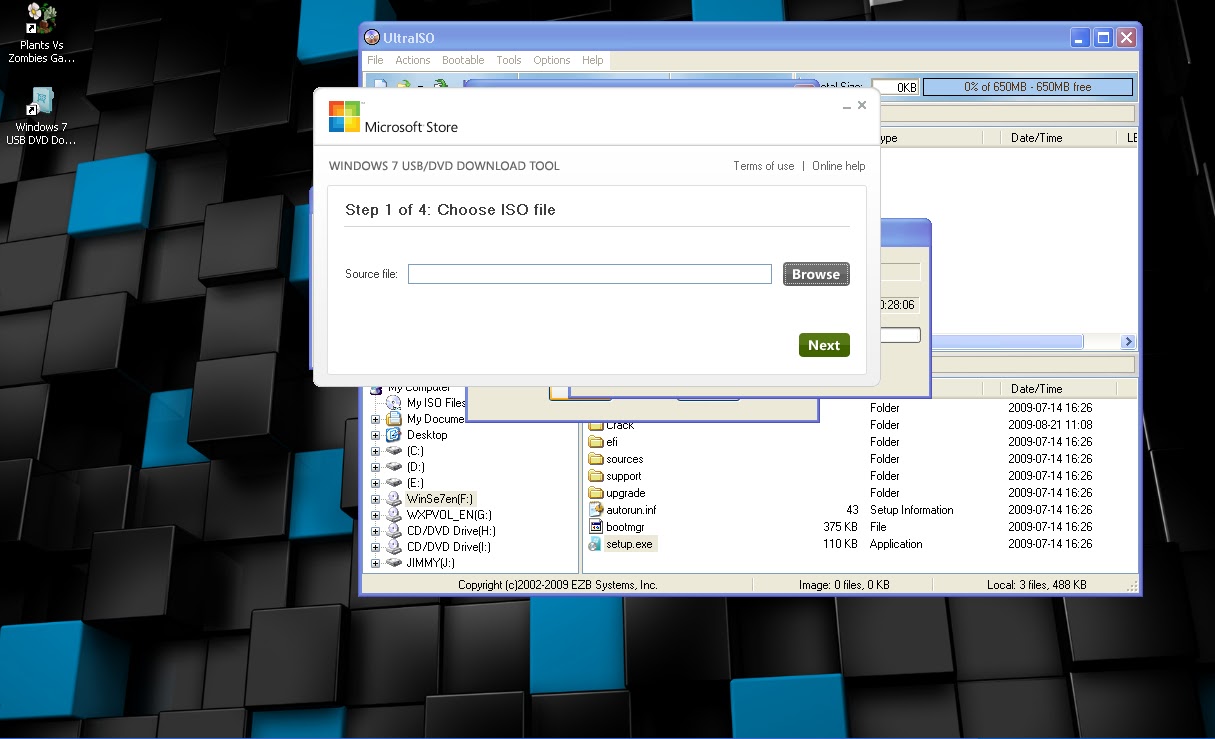The height and width of the screenshot is (739, 1215).
Task: Click the 0% of 650MB capacity bar
Action: pos(1028,87)
